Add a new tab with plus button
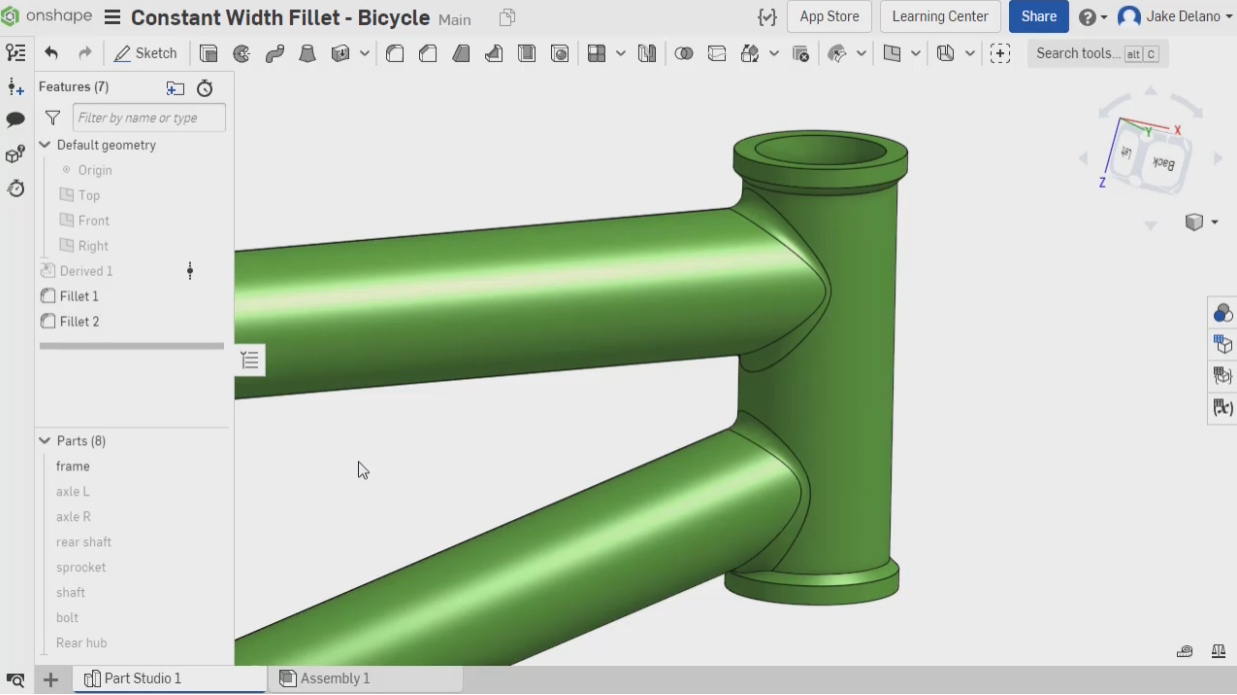The width and height of the screenshot is (1237, 695). pyautogui.click(x=50, y=680)
